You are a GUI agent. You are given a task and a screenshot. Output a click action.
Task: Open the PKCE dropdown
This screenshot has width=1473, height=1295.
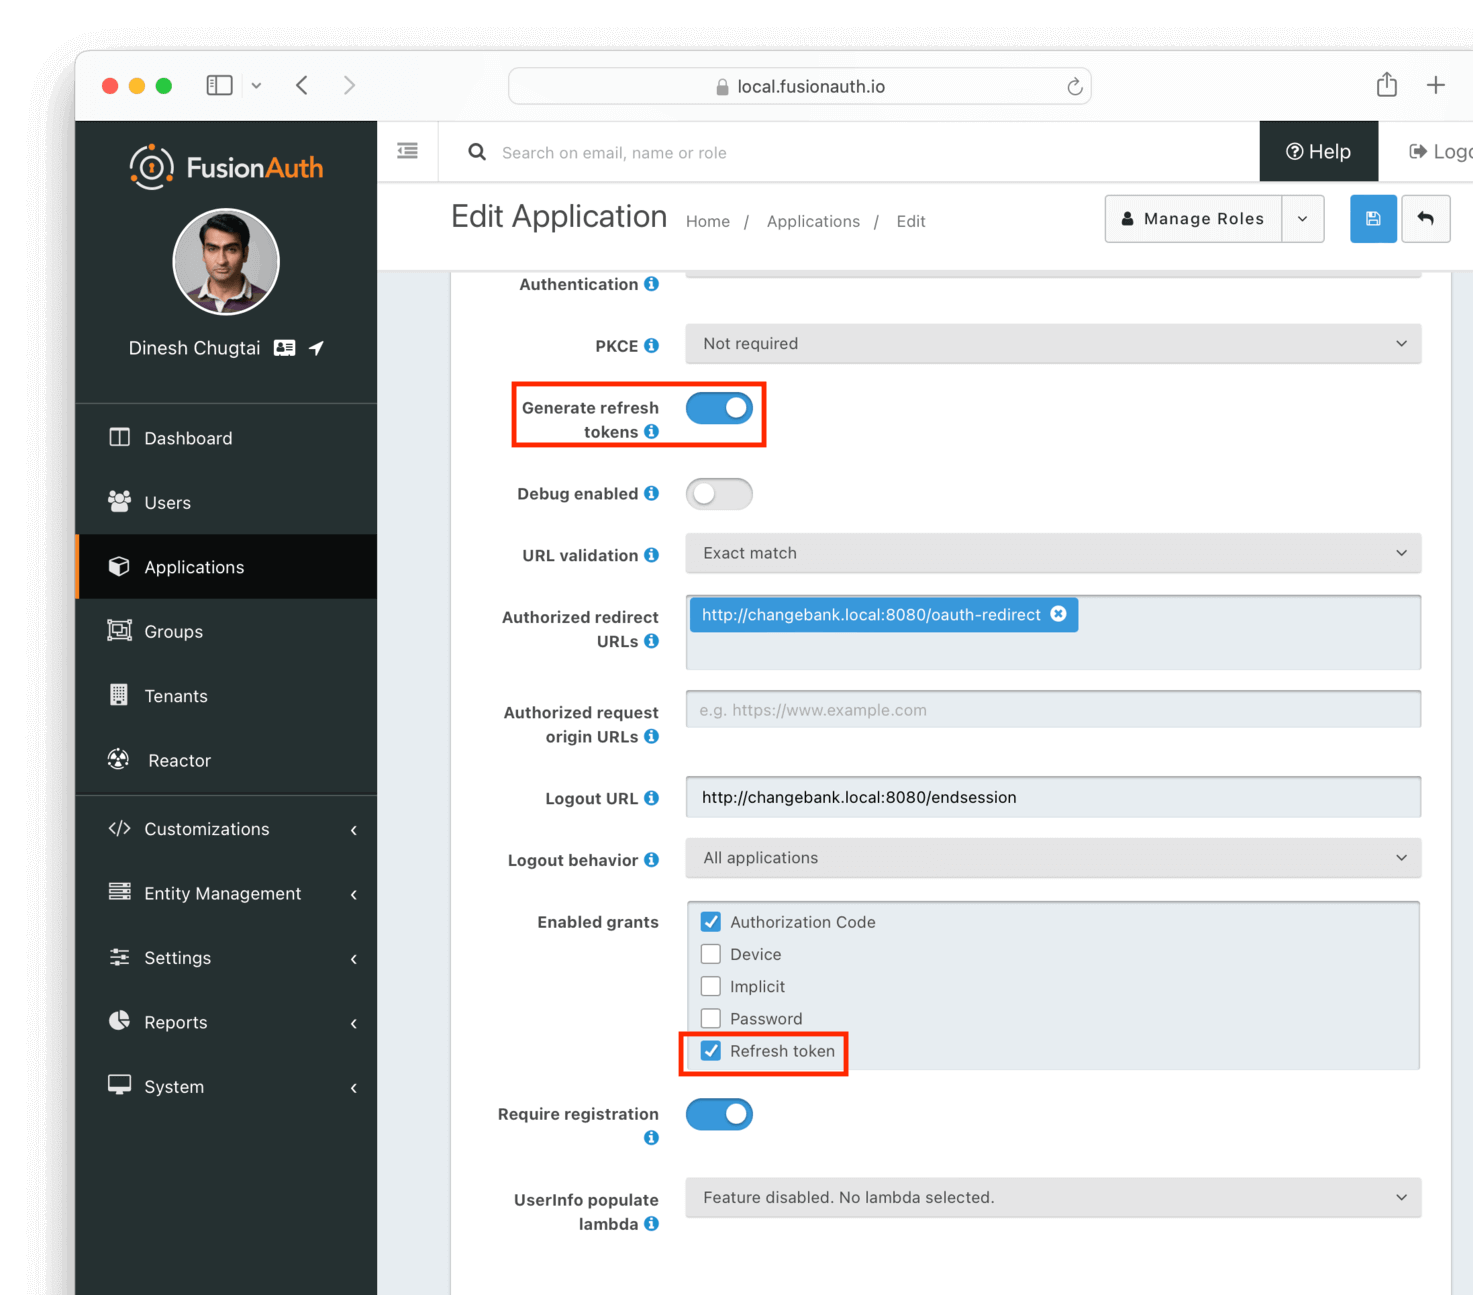coord(1053,343)
